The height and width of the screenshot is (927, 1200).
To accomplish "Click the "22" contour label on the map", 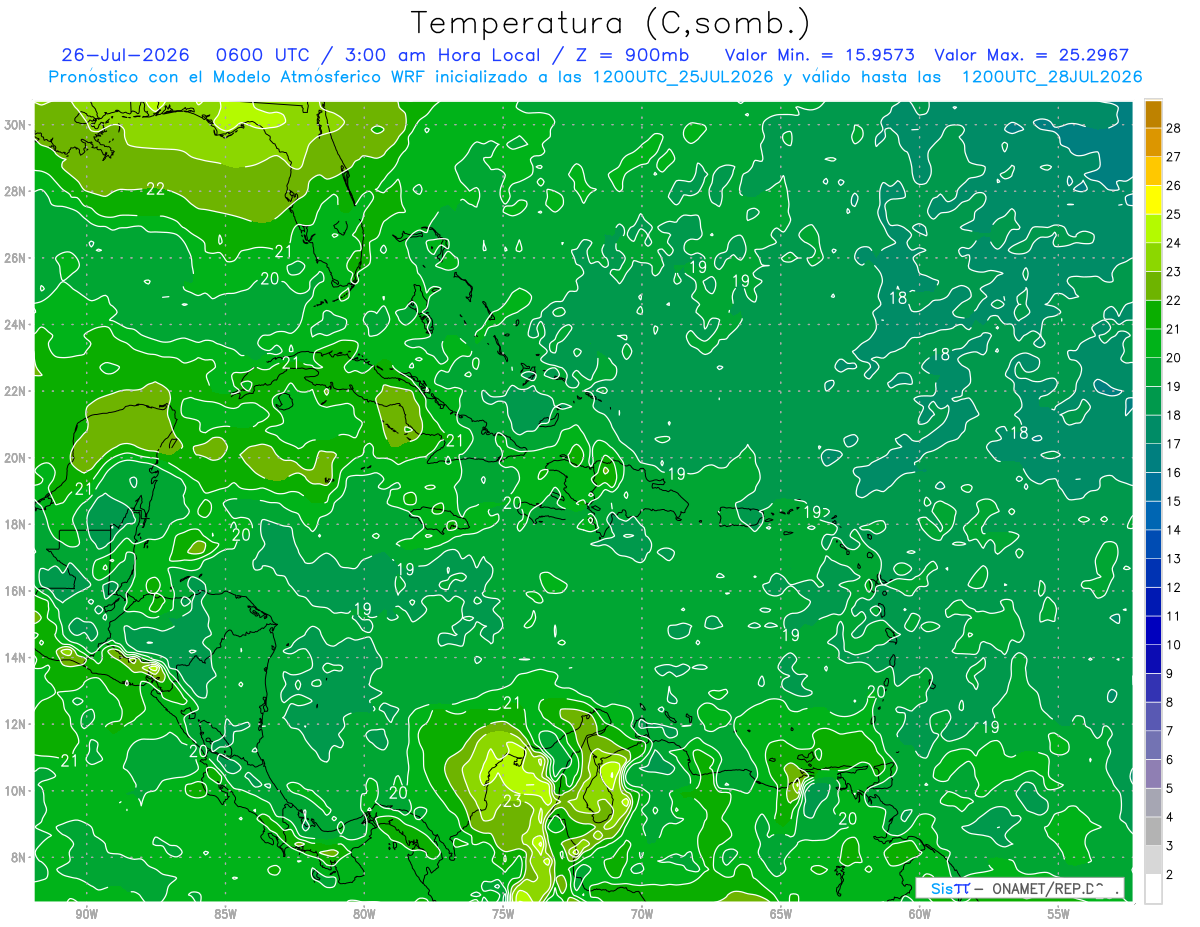I will click(x=155, y=188).
